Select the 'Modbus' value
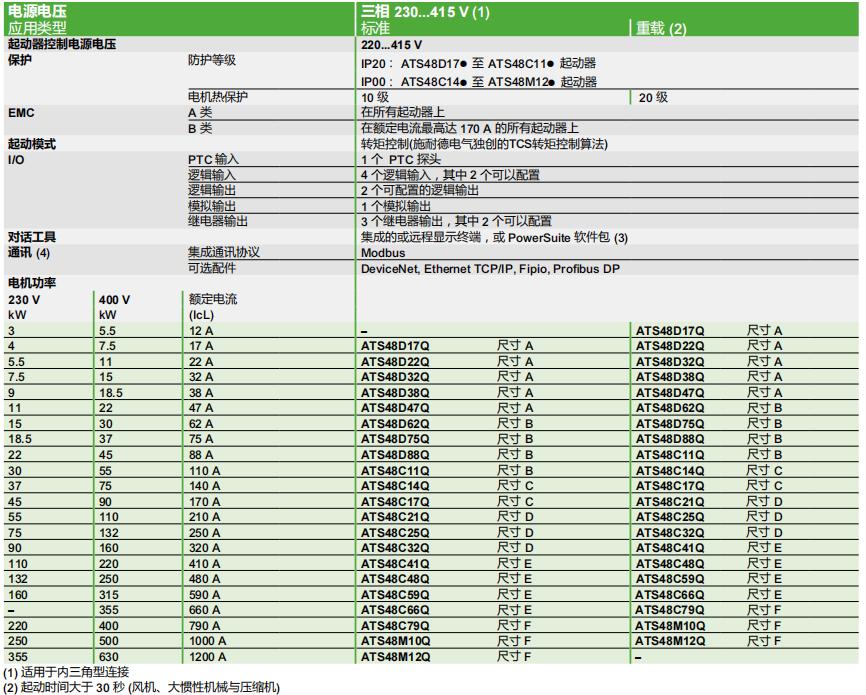 pos(383,253)
